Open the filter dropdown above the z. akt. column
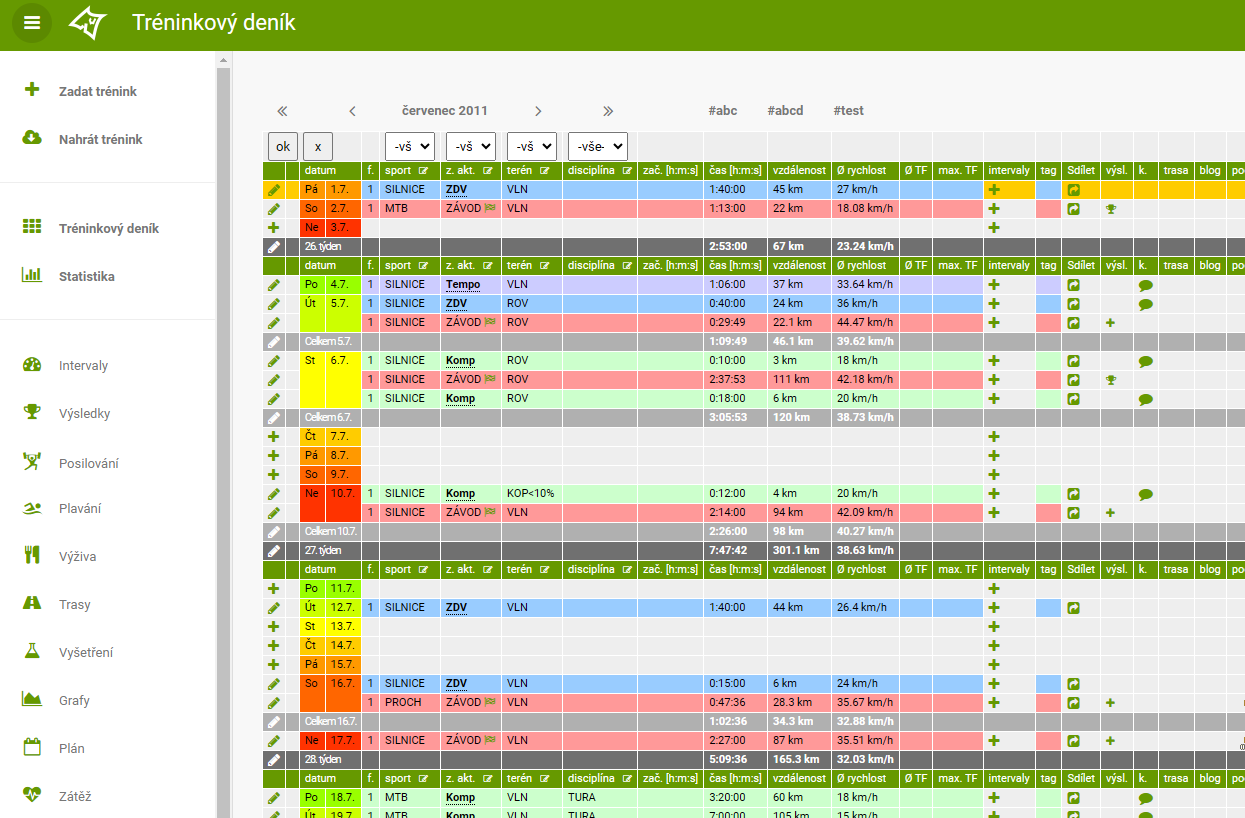 pos(471,146)
